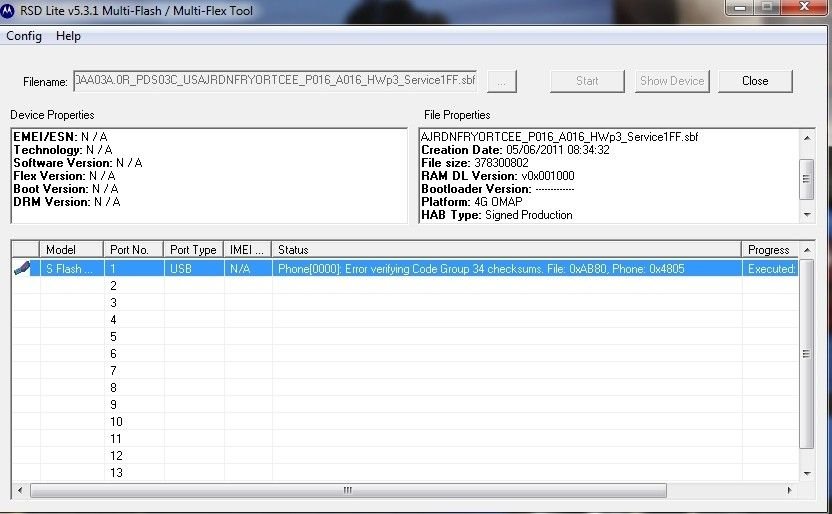This screenshot has height=514, width=832.
Task: Click the 'Executed' progress cell
Action: (x=770, y=268)
